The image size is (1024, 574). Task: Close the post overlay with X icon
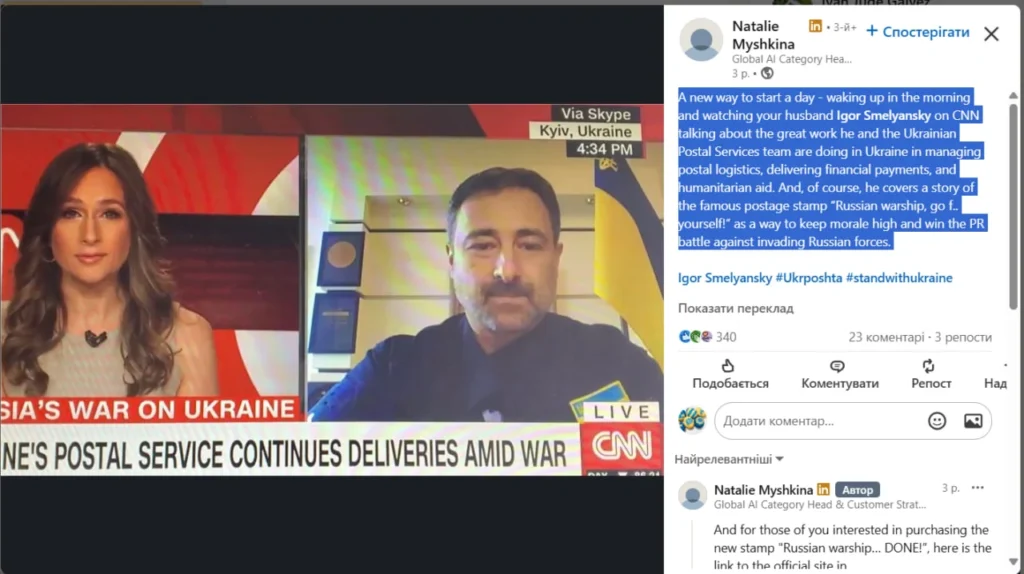(991, 34)
